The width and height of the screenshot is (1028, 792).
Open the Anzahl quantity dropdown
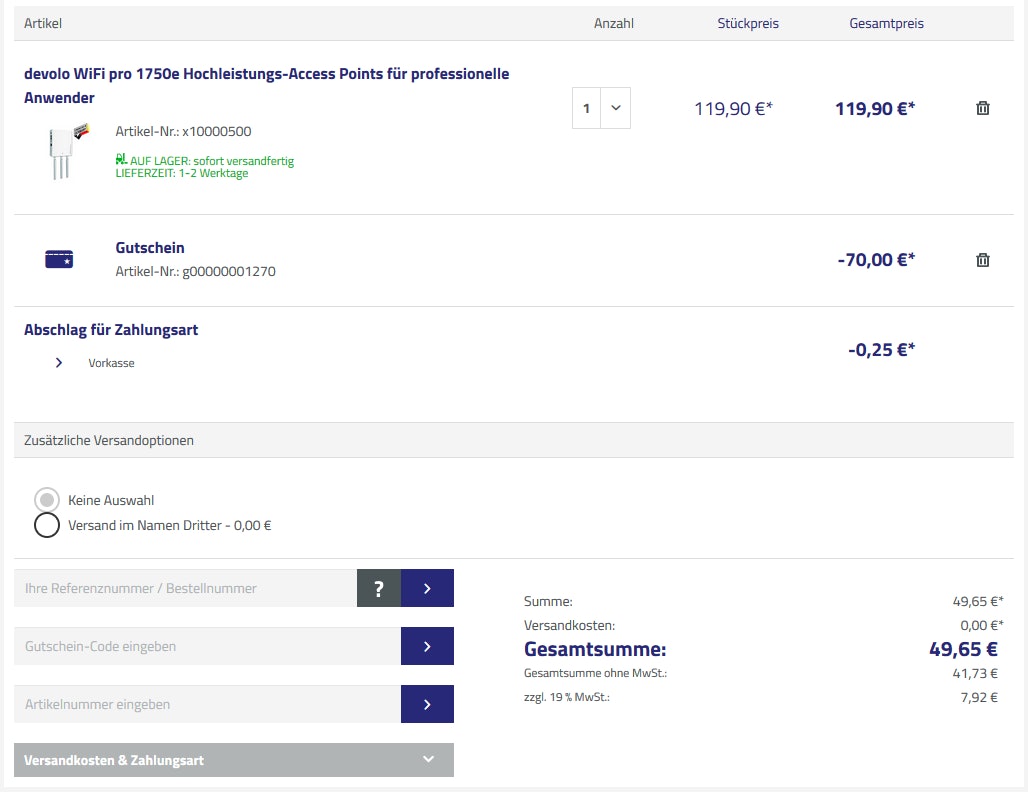point(601,108)
